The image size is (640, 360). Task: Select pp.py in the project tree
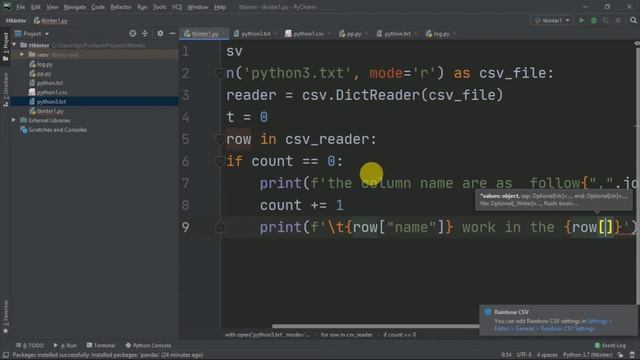44,74
